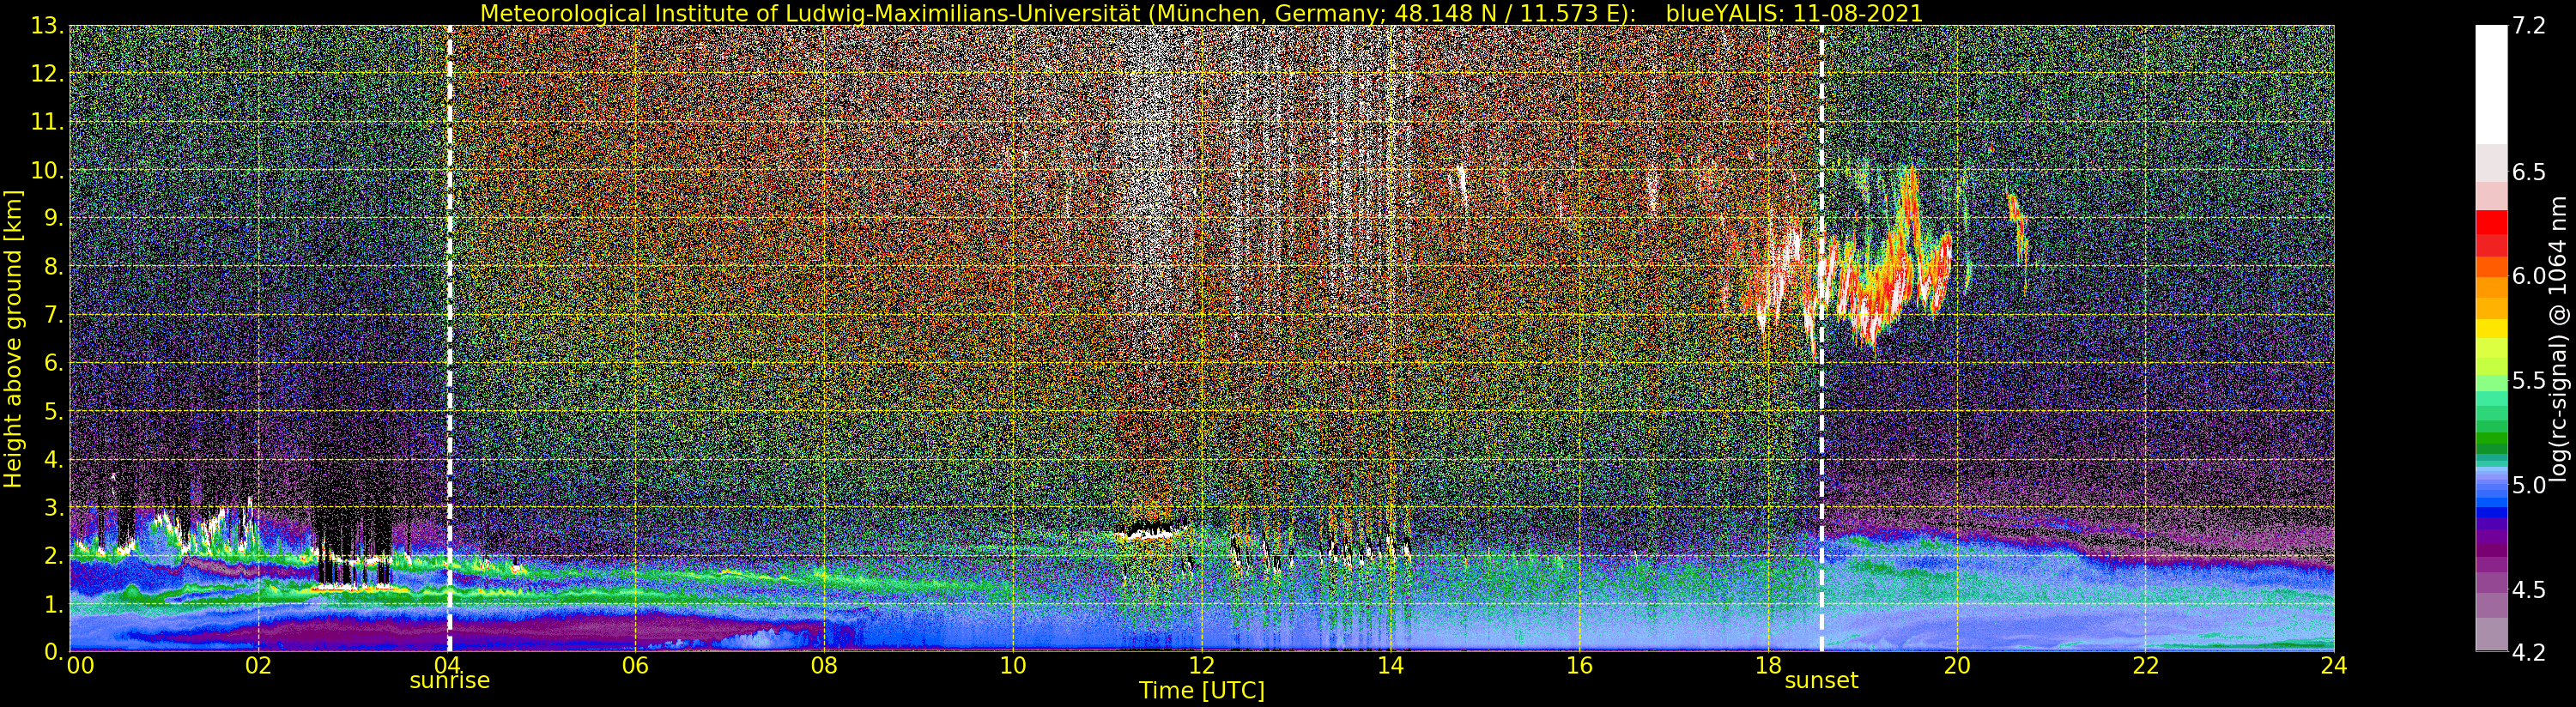Click the 0. height axis tick label
The width and height of the screenshot is (2576, 707).
coord(54,651)
